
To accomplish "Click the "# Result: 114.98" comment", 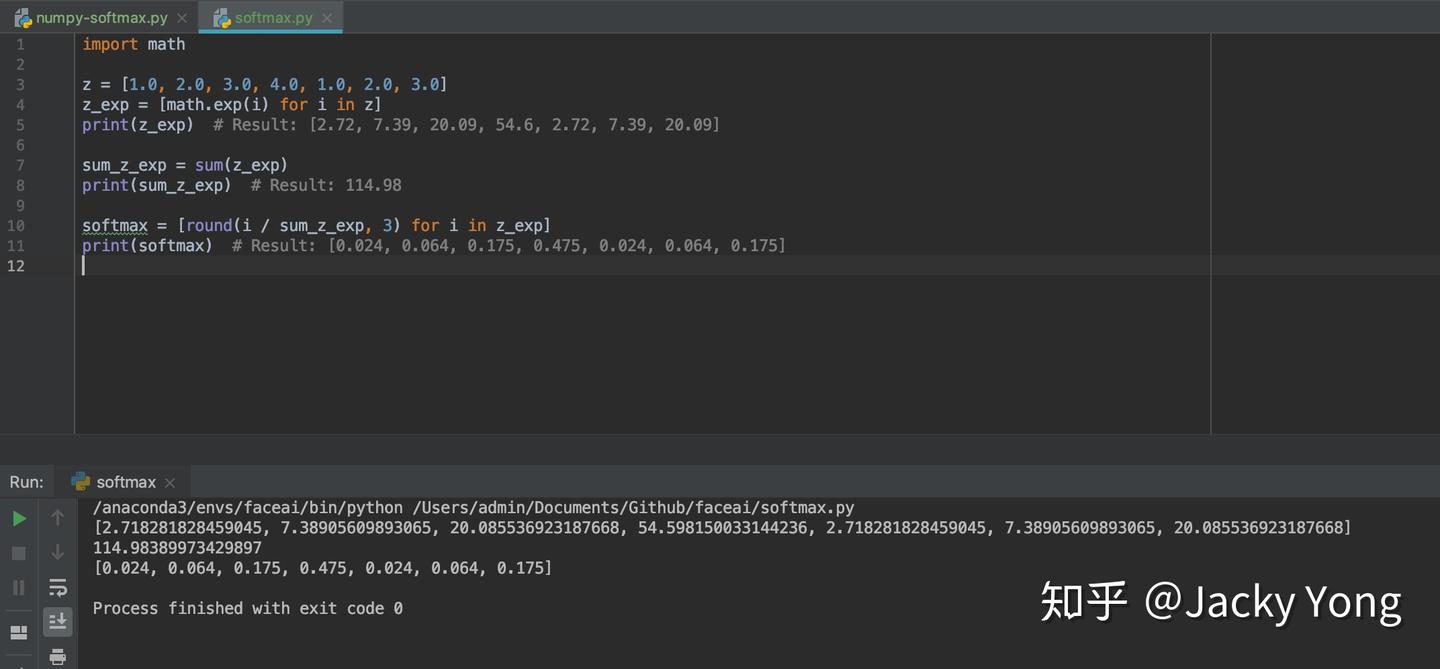I will (x=326, y=185).
